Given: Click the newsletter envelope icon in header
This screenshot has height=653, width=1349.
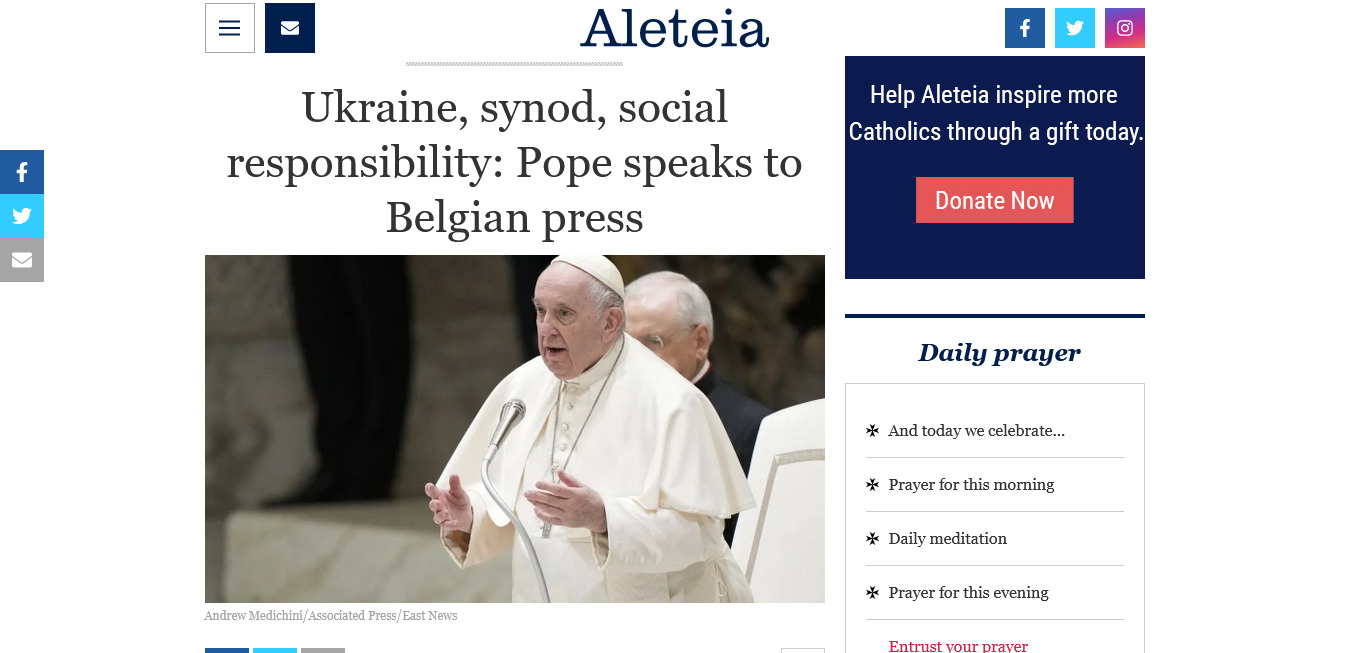Looking at the screenshot, I should 290,28.
